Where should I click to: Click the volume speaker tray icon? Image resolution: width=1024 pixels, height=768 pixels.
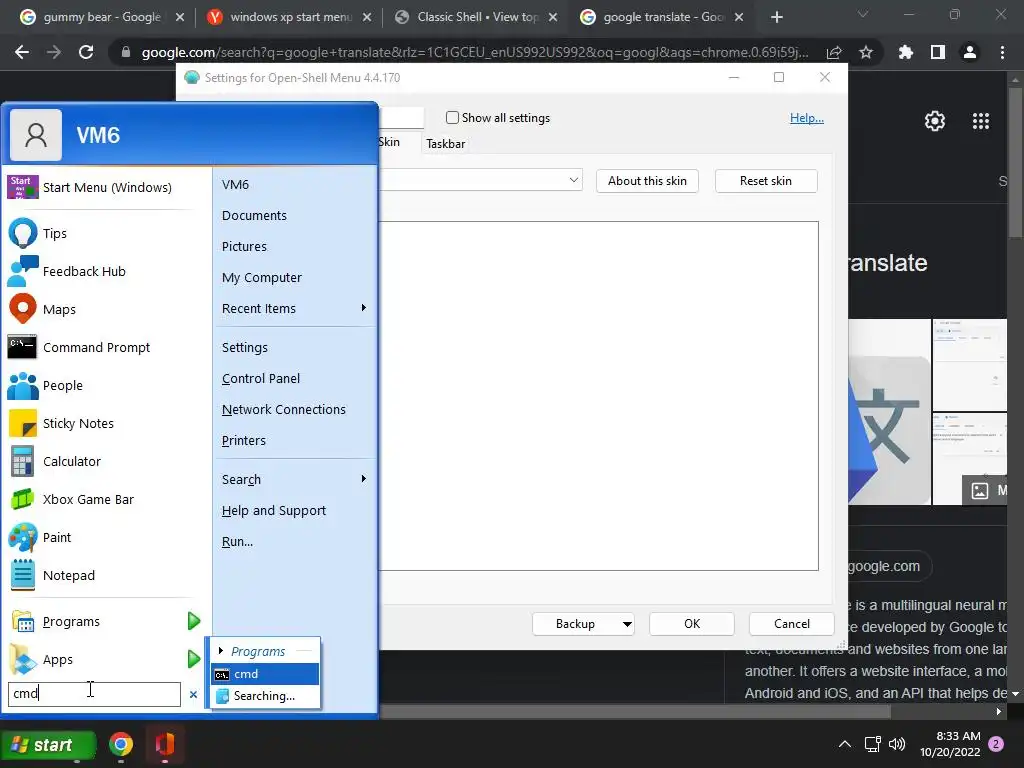pyautogui.click(x=897, y=744)
